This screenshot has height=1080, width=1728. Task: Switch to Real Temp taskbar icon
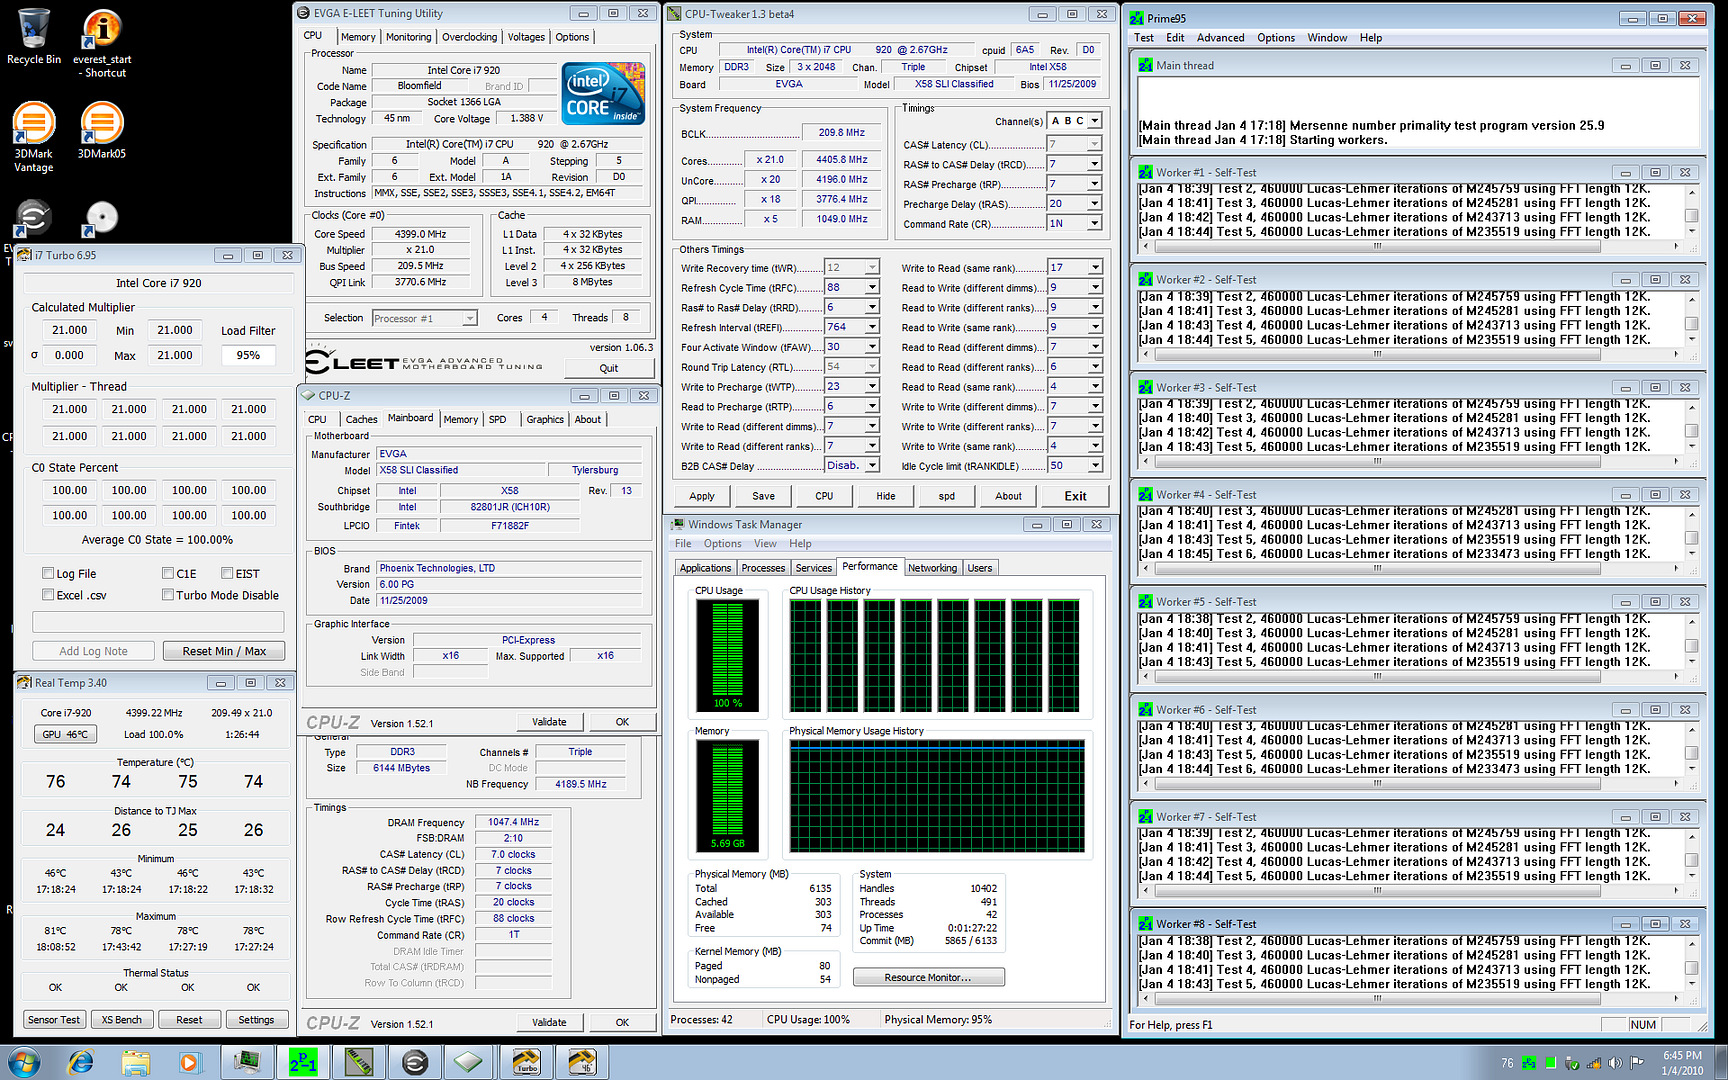point(582,1062)
